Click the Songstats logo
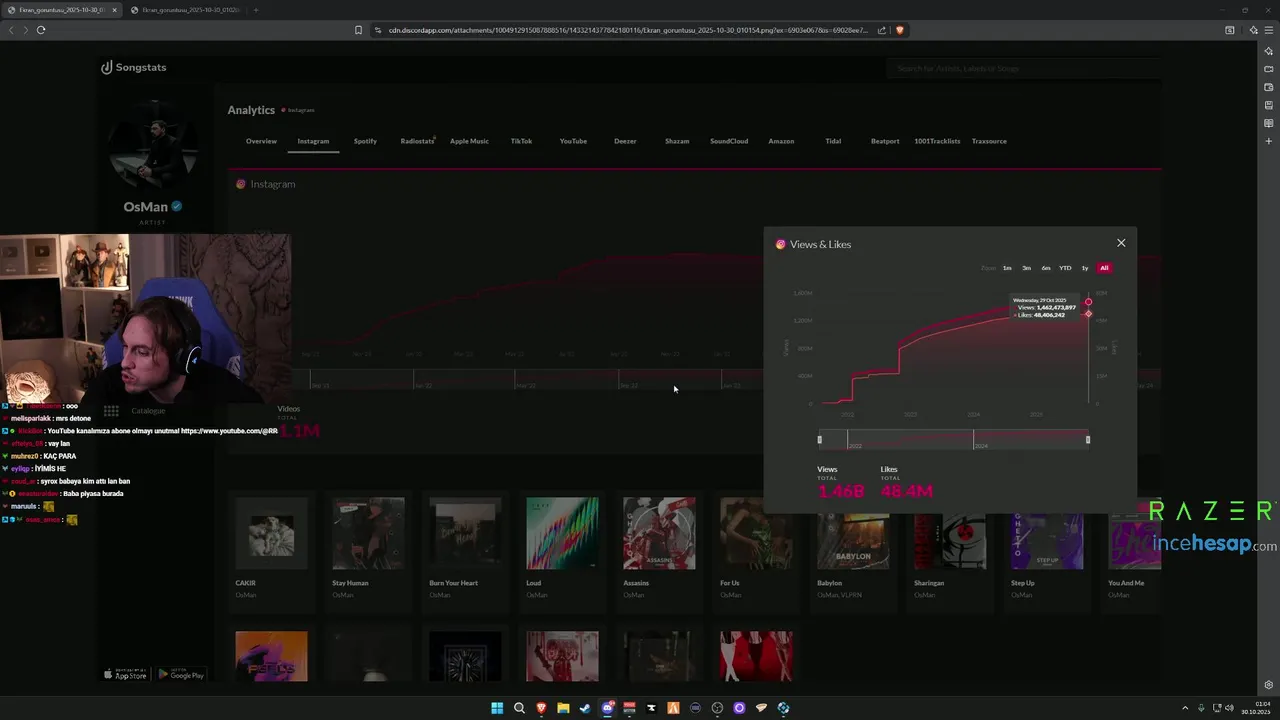This screenshot has height=720, width=1280. point(134,67)
